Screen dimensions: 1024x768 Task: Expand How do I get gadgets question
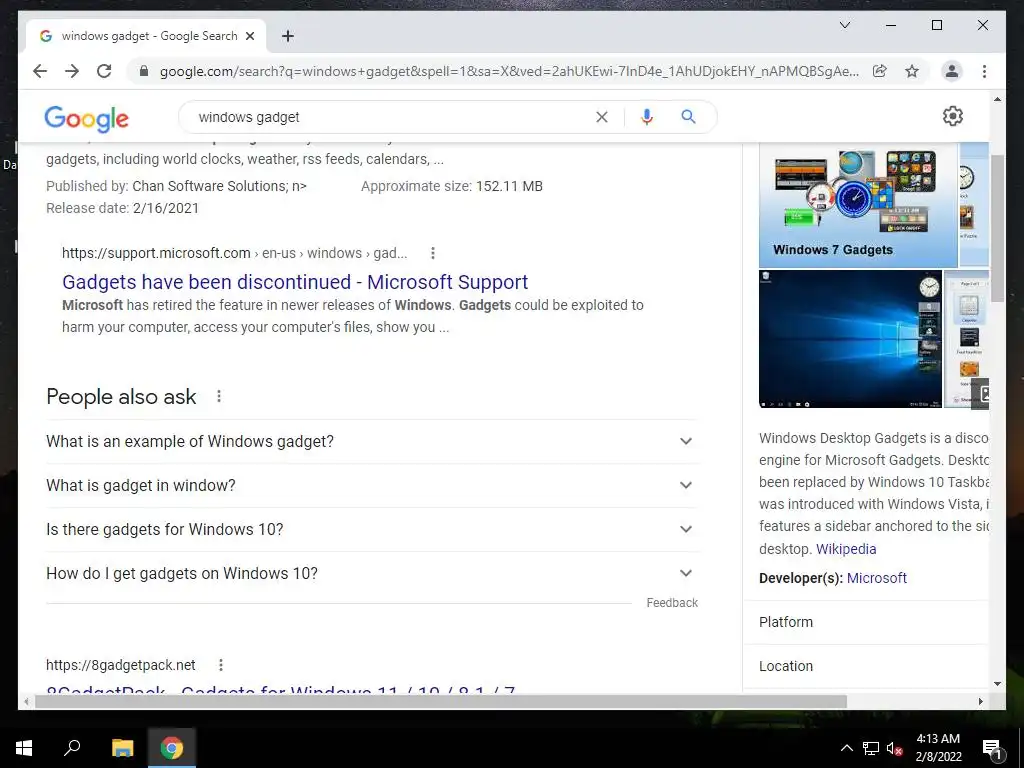372,573
